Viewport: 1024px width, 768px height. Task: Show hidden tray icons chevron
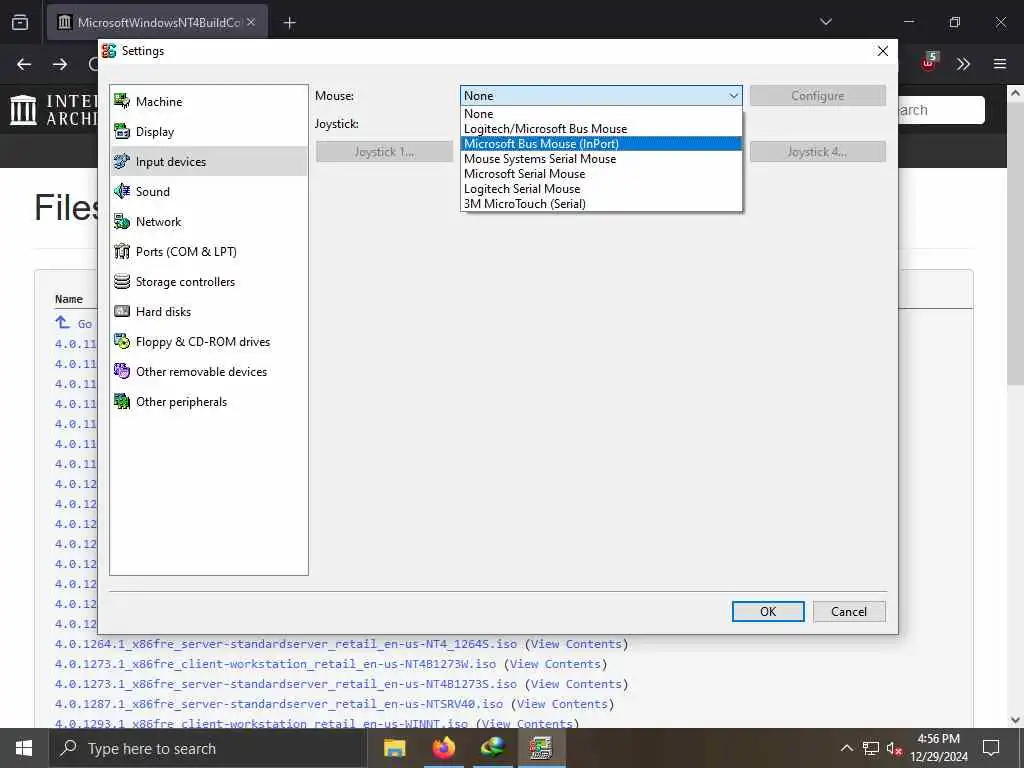point(846,748)
